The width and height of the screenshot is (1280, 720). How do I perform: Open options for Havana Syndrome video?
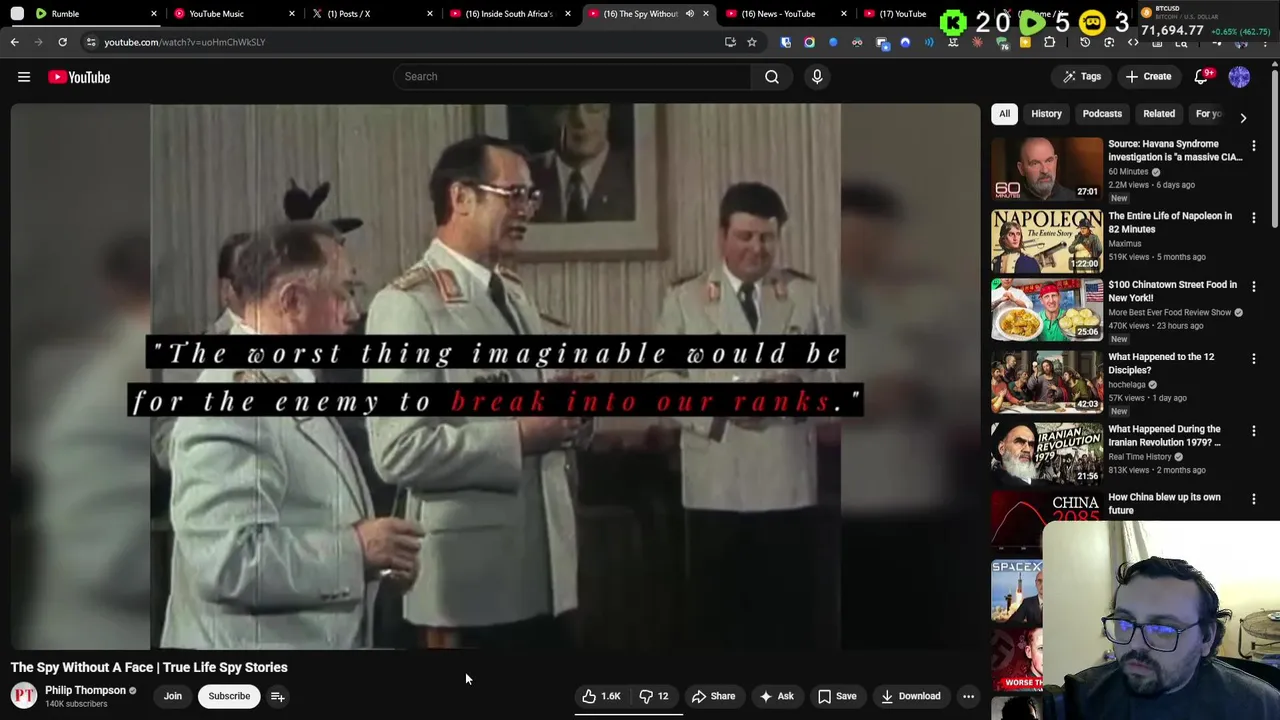pos(1254,146)
